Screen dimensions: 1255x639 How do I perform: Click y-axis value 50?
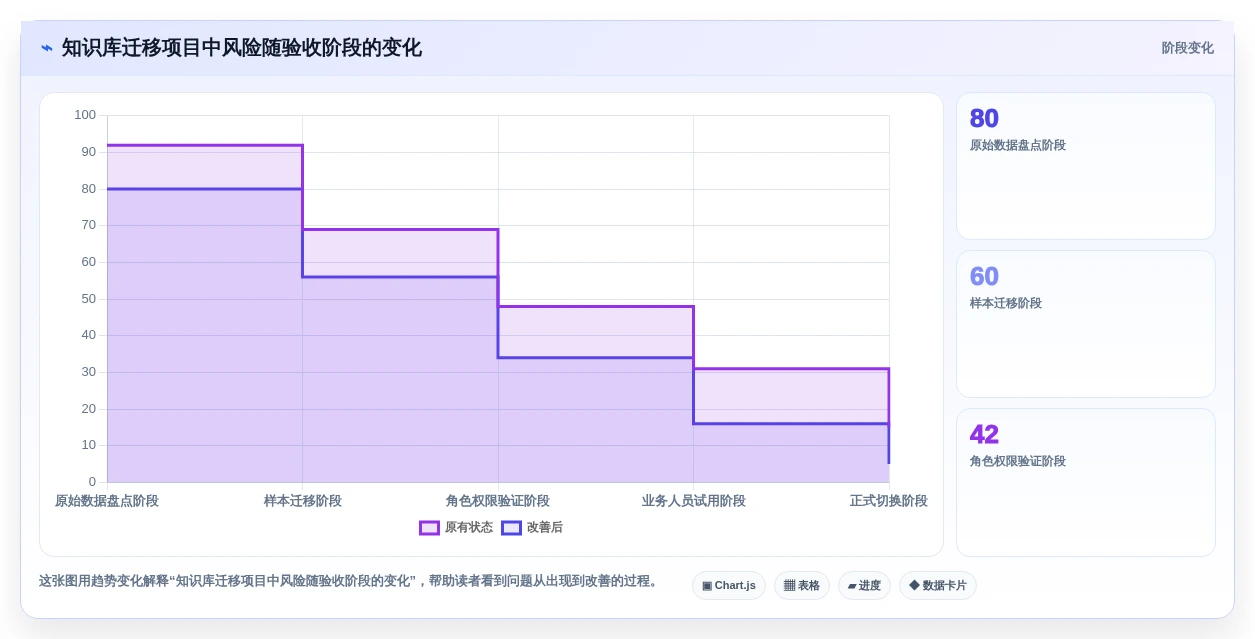coord(89,299)
